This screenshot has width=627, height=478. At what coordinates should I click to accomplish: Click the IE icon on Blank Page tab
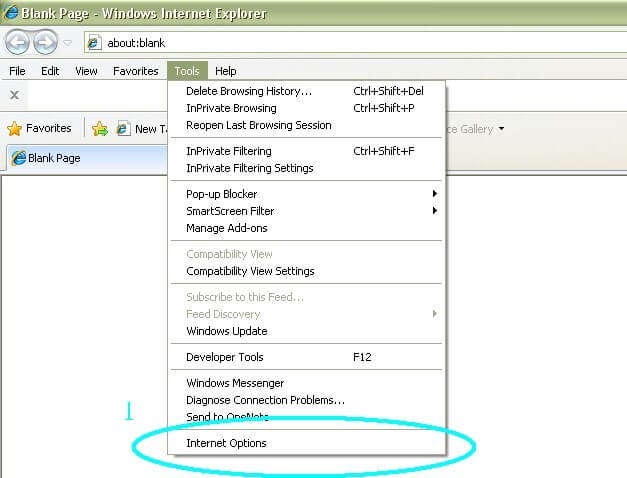click(x=18, y=158)
